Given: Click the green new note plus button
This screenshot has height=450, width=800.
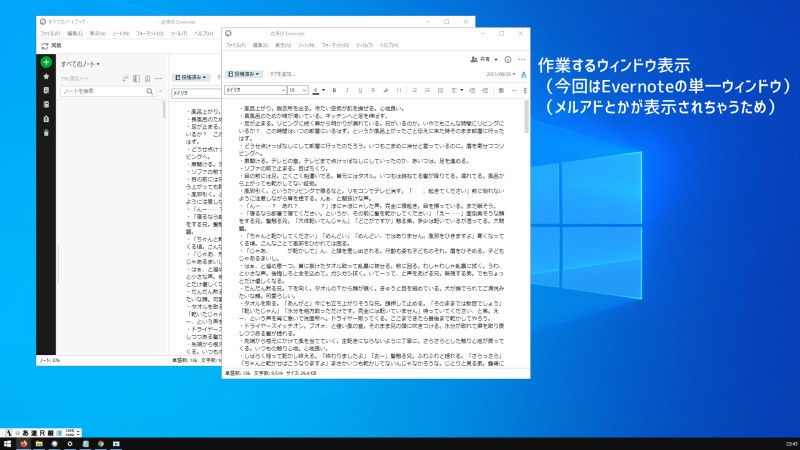Looking at the screenshot, I should (x=46, y=62).
